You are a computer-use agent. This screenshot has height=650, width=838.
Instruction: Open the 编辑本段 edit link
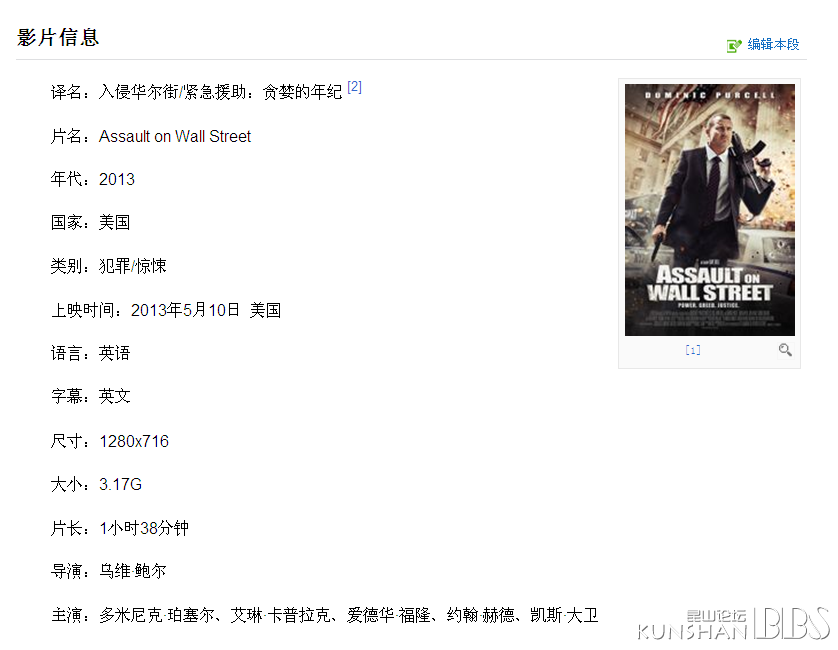[x=773, y=44]
